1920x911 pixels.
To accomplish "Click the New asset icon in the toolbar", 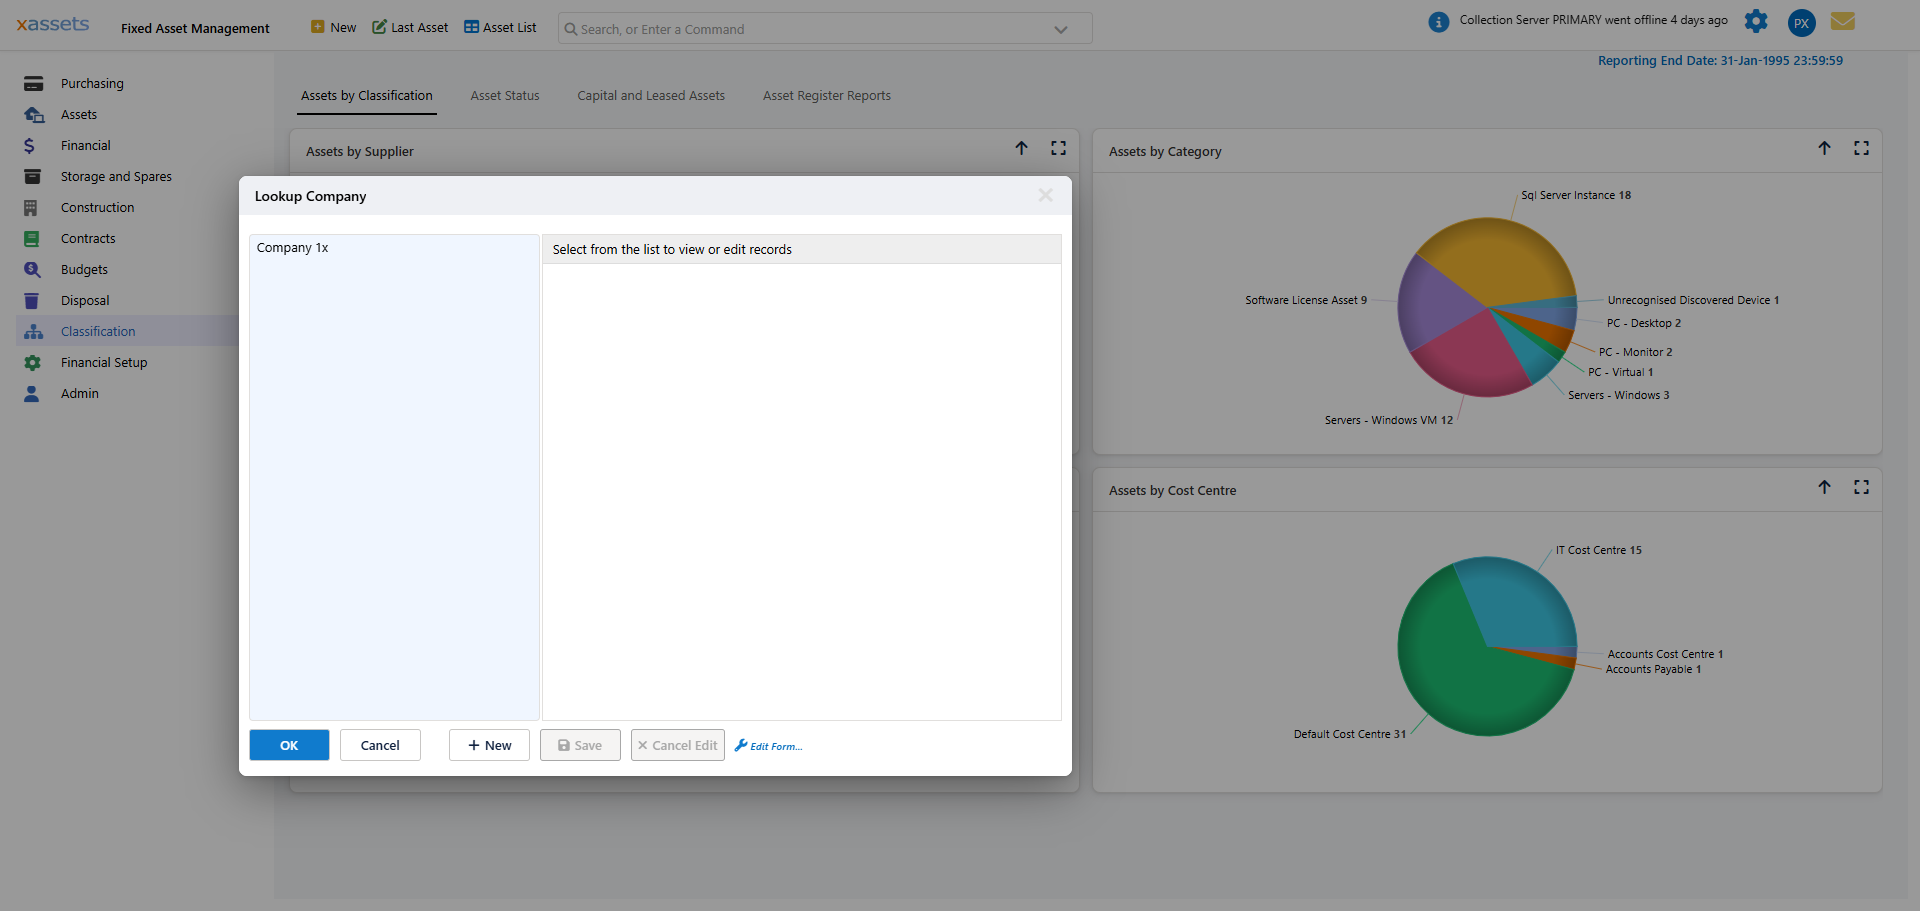I will [318, 27].
